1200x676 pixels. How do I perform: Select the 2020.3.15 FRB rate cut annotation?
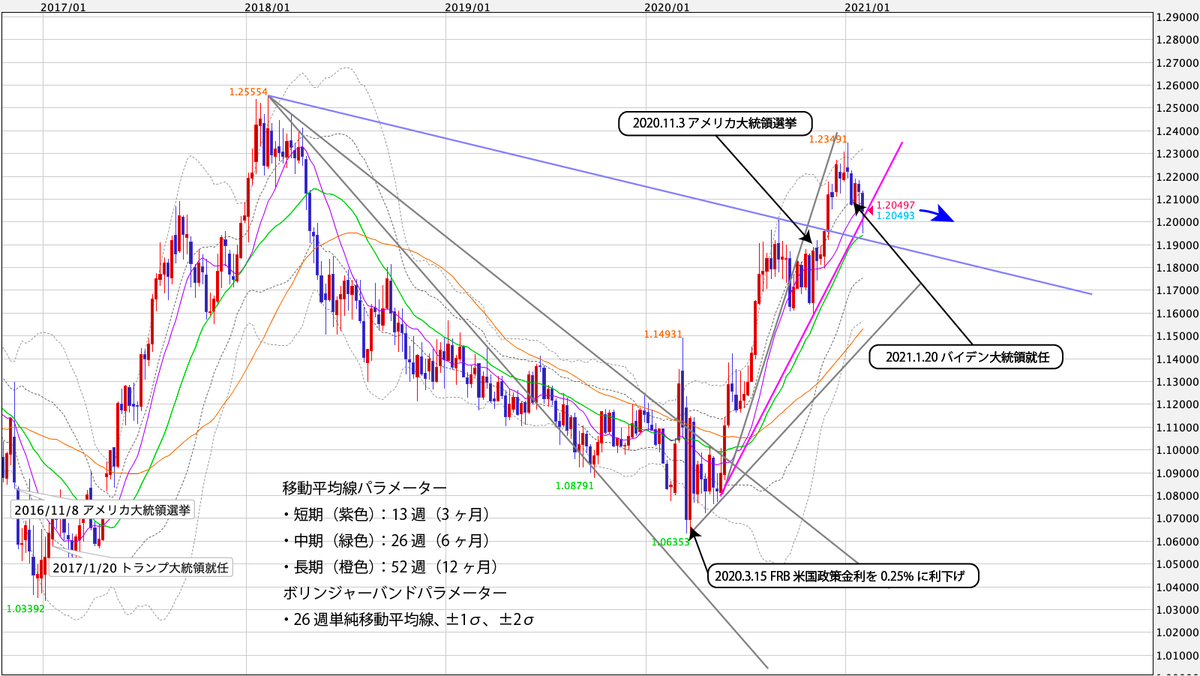[x=842, y=576]
